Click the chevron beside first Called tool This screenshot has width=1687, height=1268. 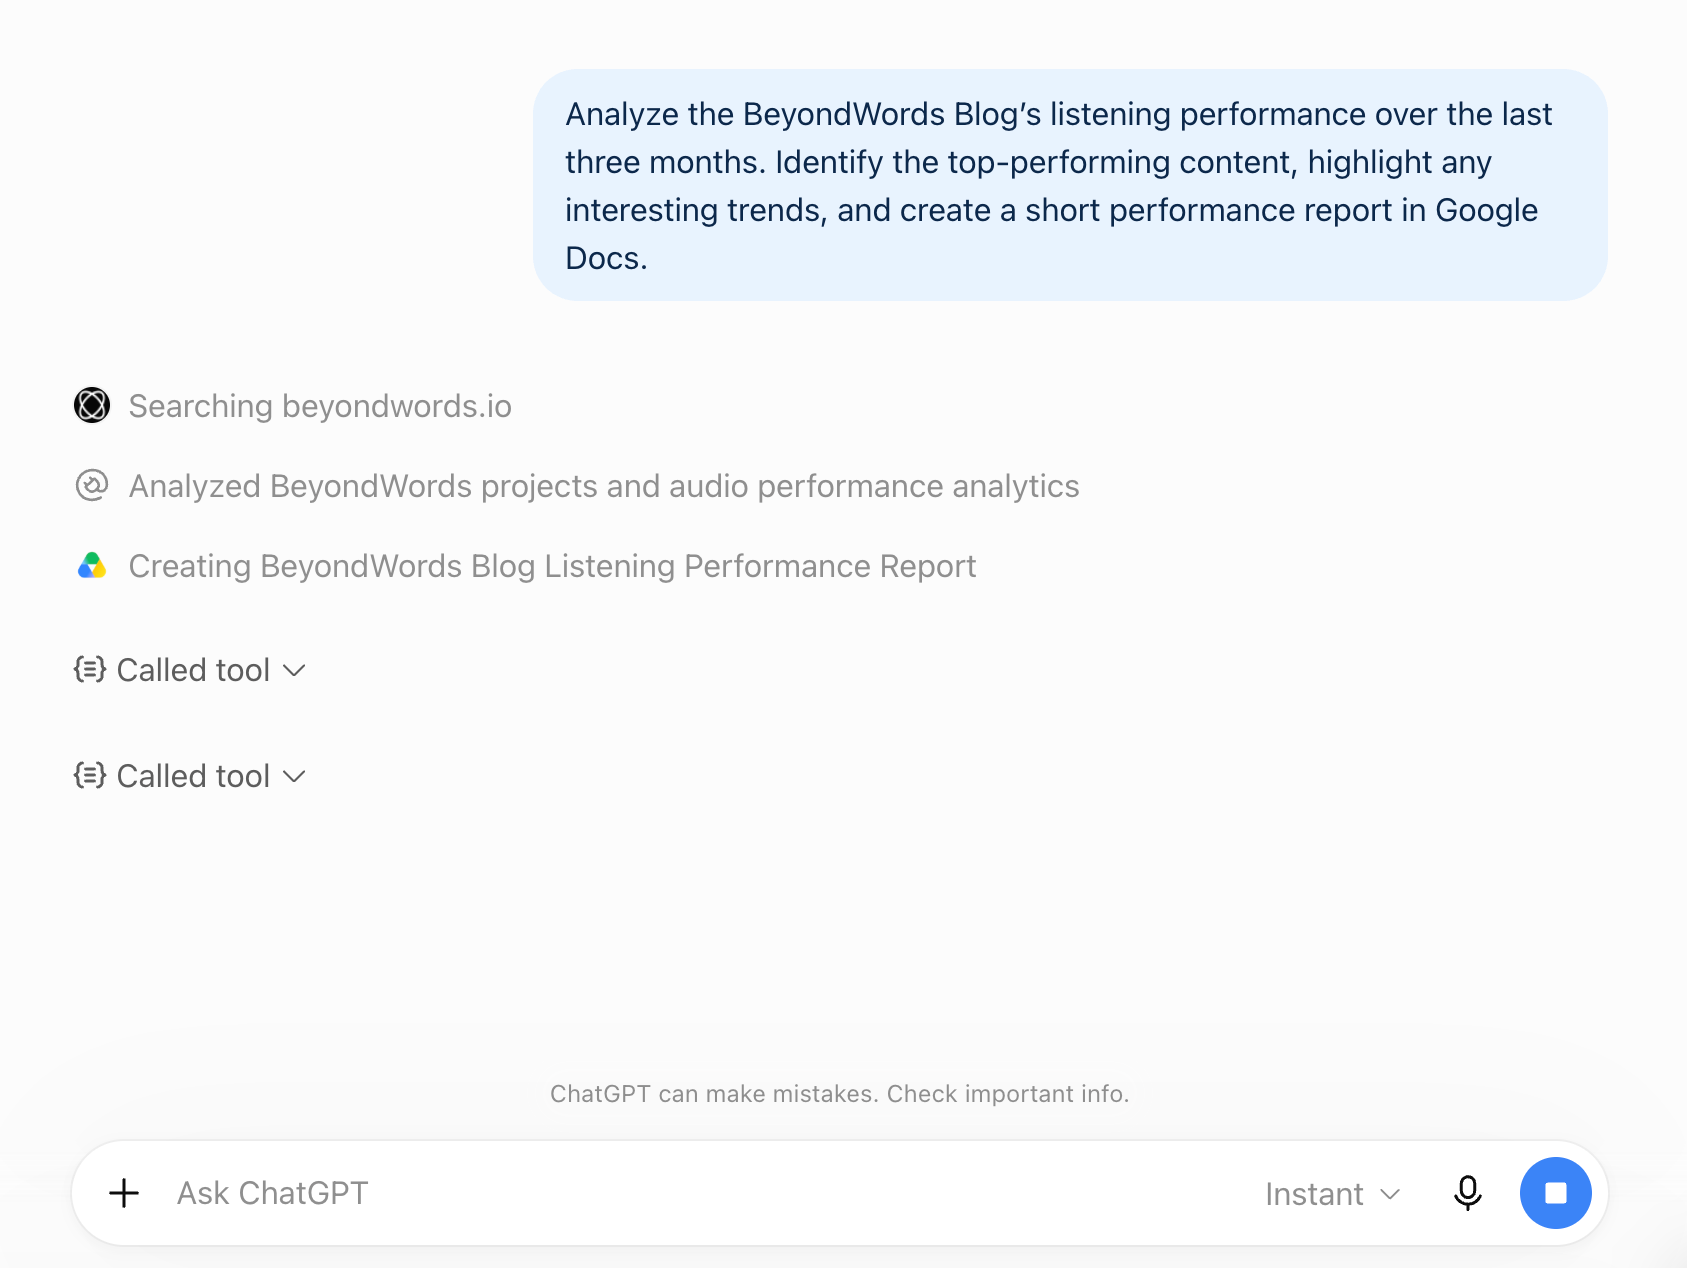[x=294, y=670]
